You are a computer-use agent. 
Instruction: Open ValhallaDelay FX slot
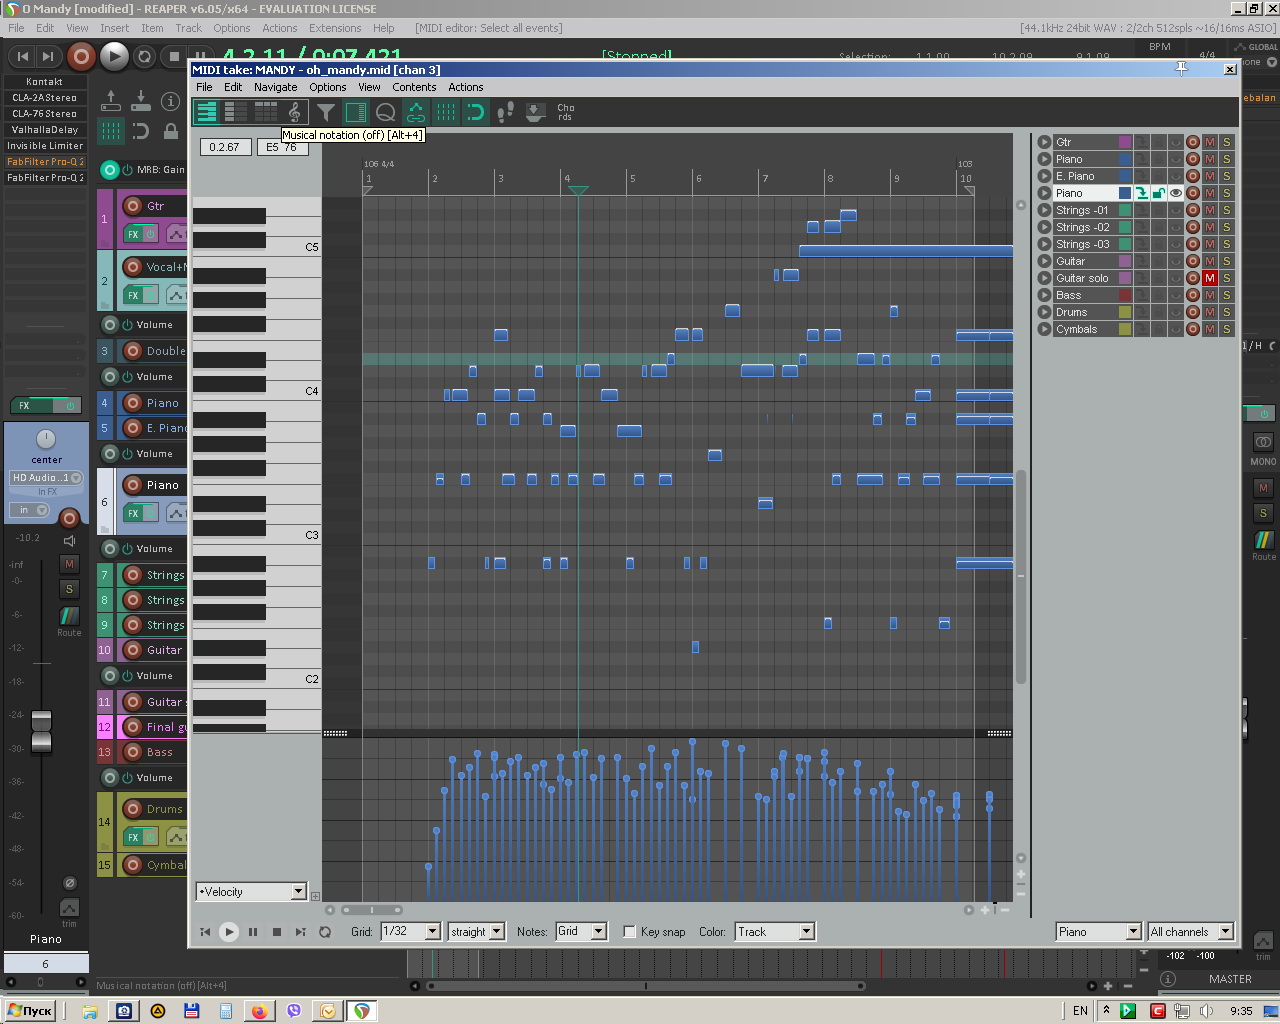click(x=45, y=130)
